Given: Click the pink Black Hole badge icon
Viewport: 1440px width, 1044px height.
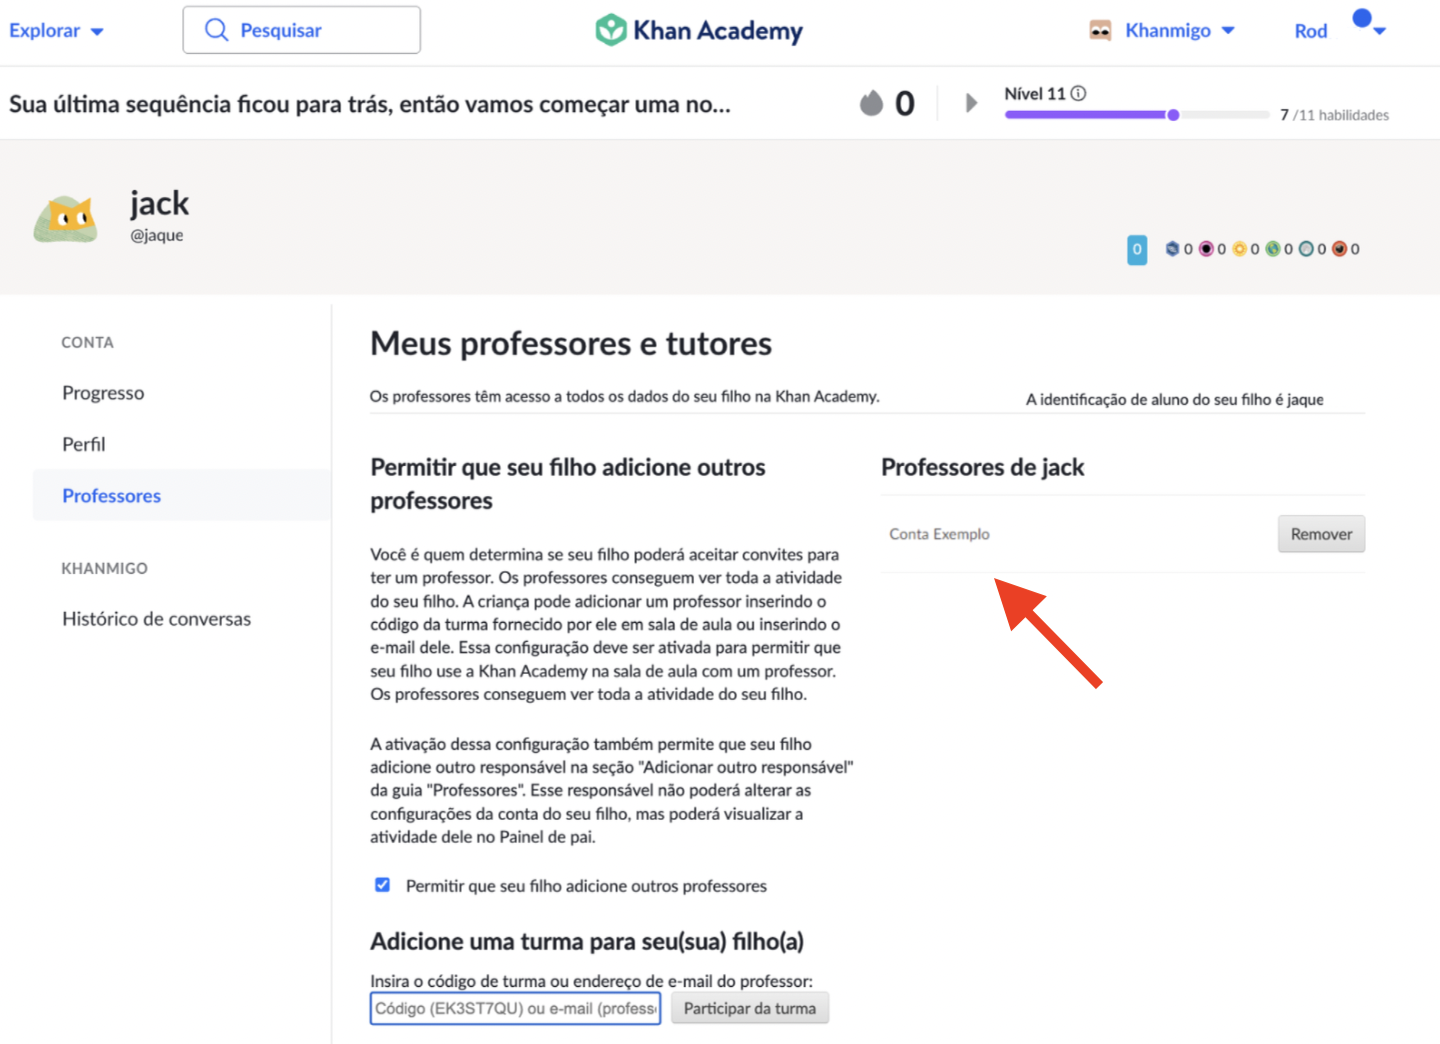Looking at the screenshot, I should pyautogui.click(x=1206, y=248).
